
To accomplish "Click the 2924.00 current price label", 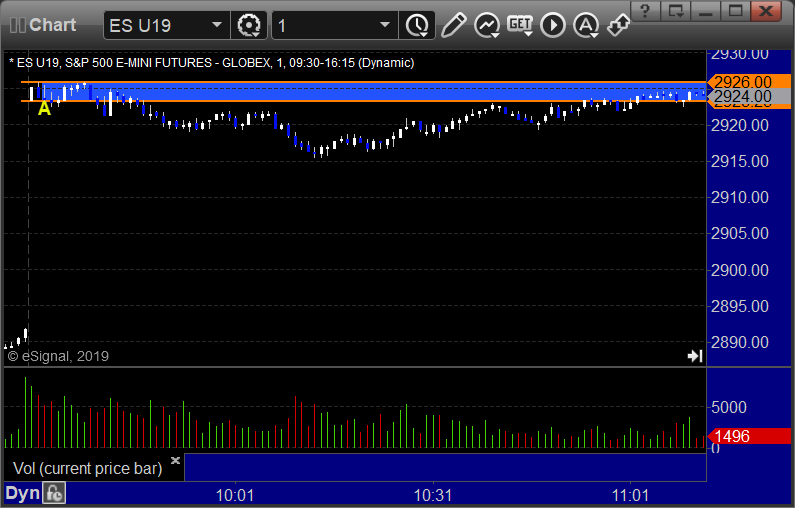I will (749, 96).
